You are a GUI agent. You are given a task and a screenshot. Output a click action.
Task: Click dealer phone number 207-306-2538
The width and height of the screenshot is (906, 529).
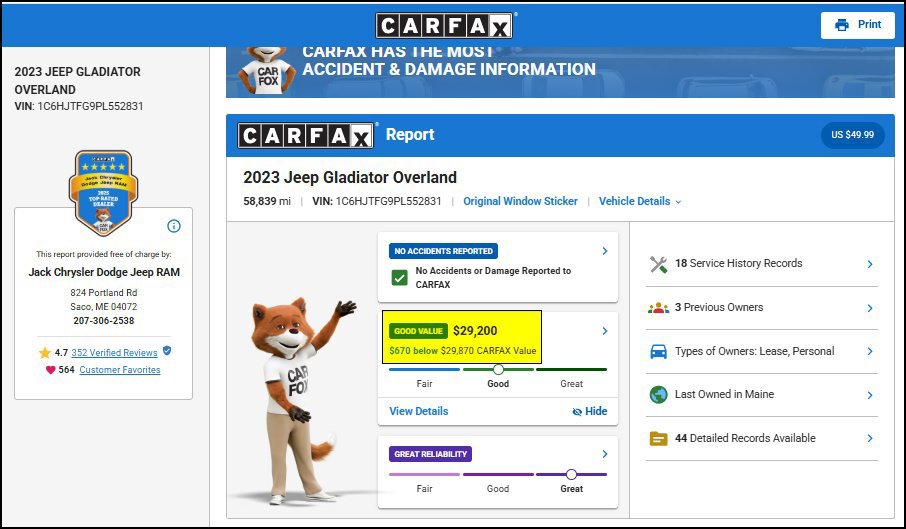(103, 321)
